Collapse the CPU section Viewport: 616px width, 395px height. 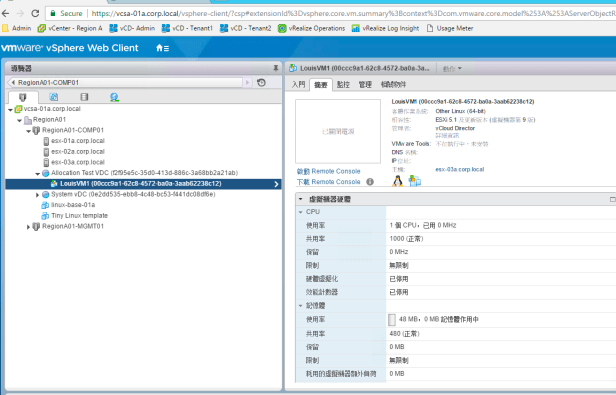point(301,212)
